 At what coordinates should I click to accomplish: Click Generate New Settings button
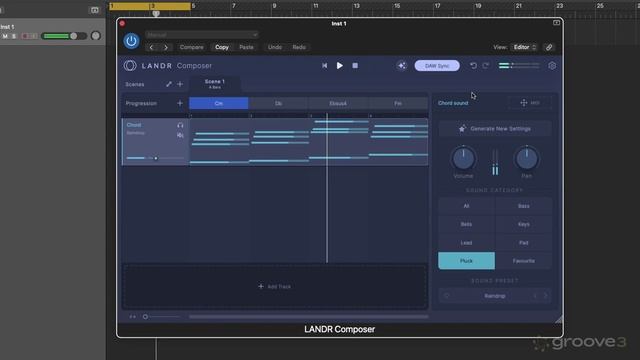pyautogui.click(x=495, y=129)
